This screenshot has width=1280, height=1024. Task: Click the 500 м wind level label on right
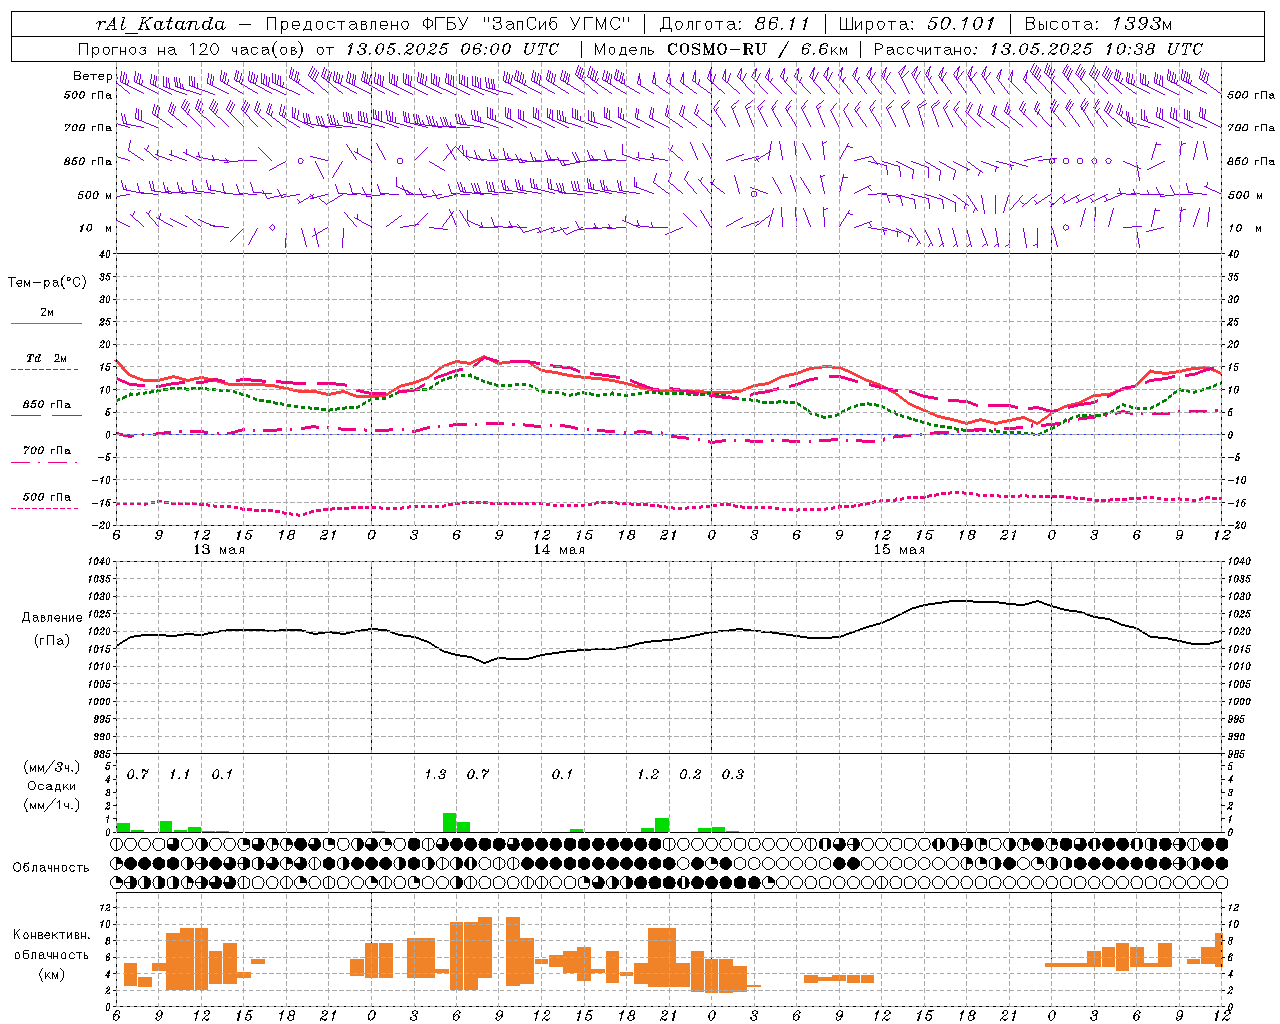[1245, 195]
